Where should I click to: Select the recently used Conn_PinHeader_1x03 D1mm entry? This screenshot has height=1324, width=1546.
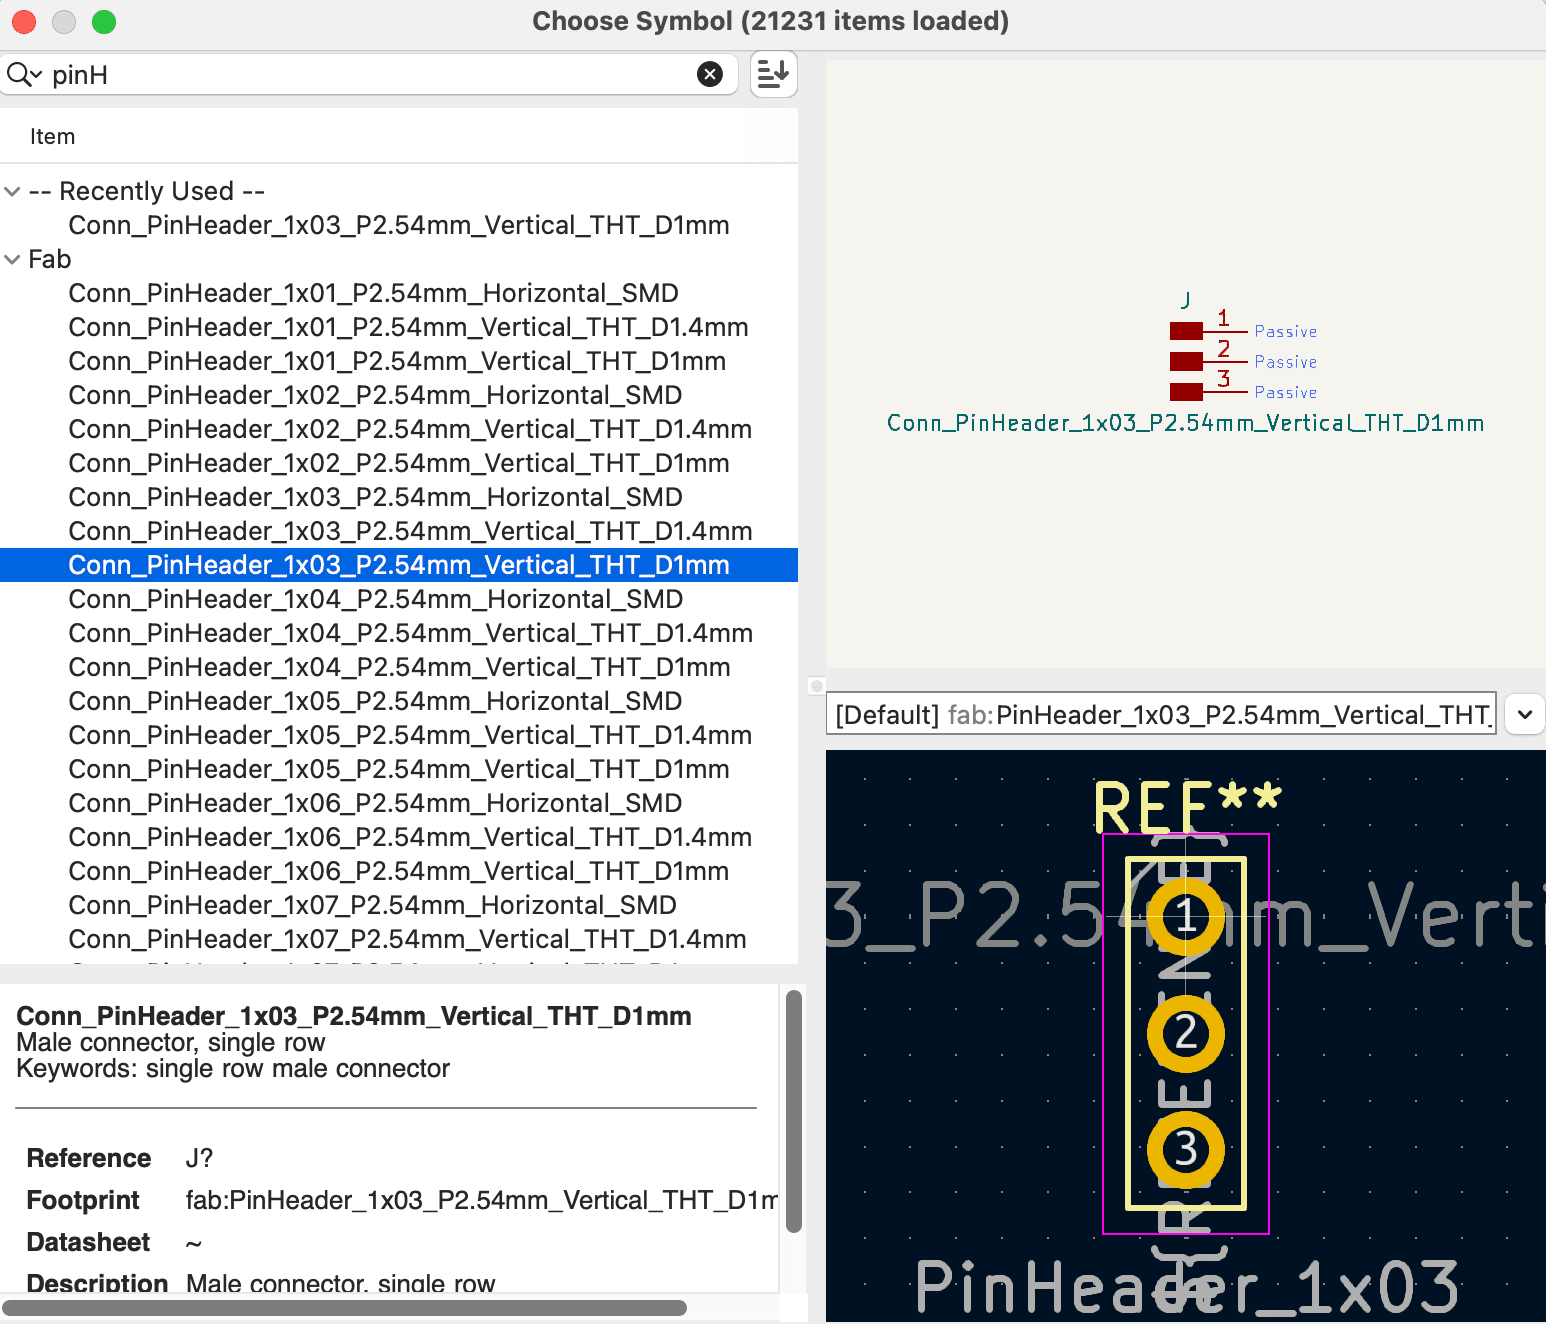[x=399, y=225]
